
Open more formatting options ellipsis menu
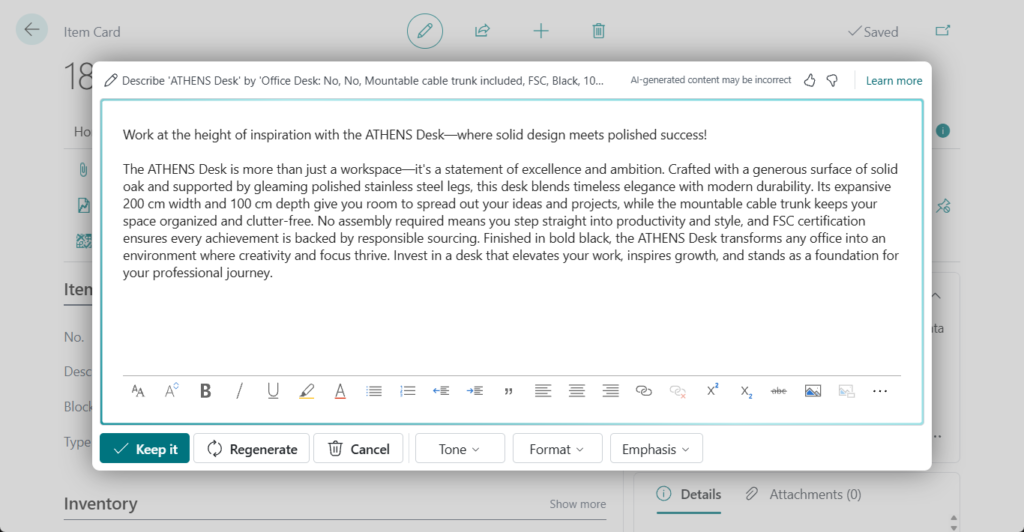click(880, 391)
